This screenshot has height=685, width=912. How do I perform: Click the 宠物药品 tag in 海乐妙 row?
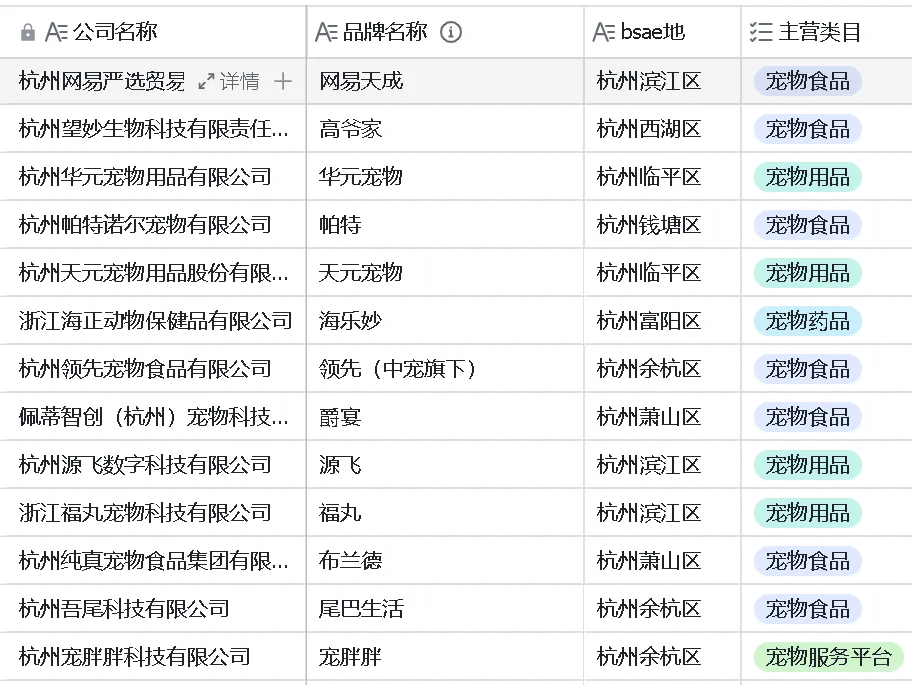coord(807,321)
